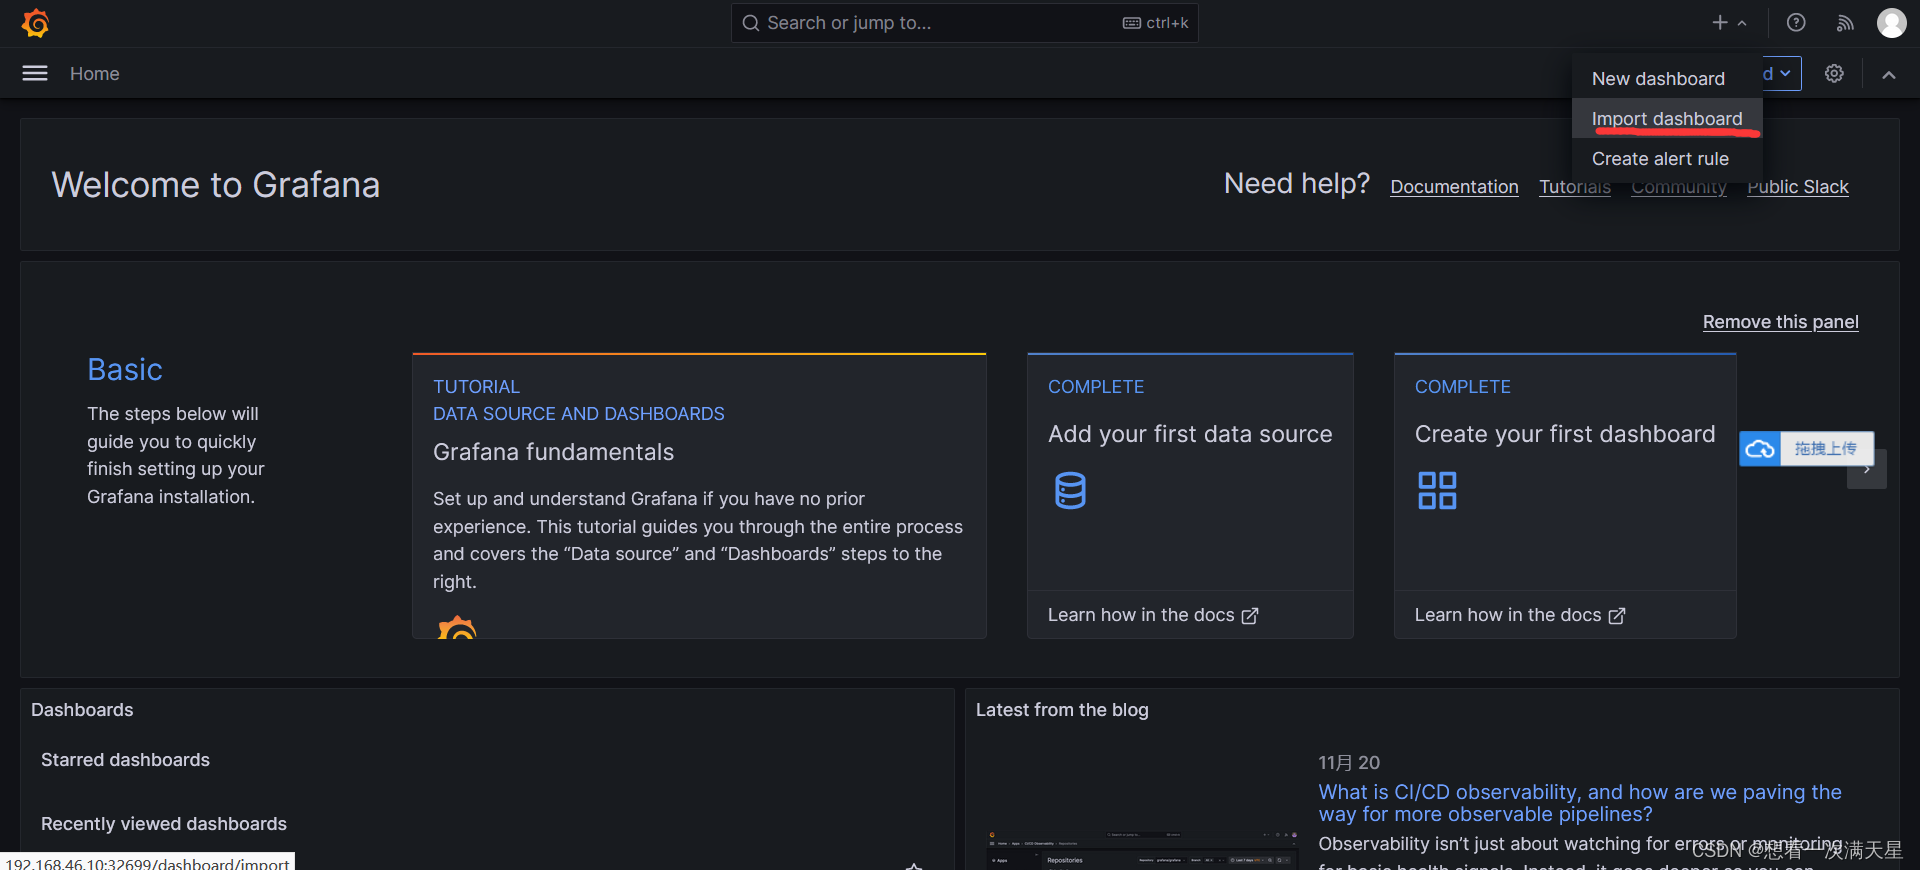Click the Dashboards panel title
The width and height of the screenshot is (1920, 870).
pyautogui.click(x=82, y=710)
